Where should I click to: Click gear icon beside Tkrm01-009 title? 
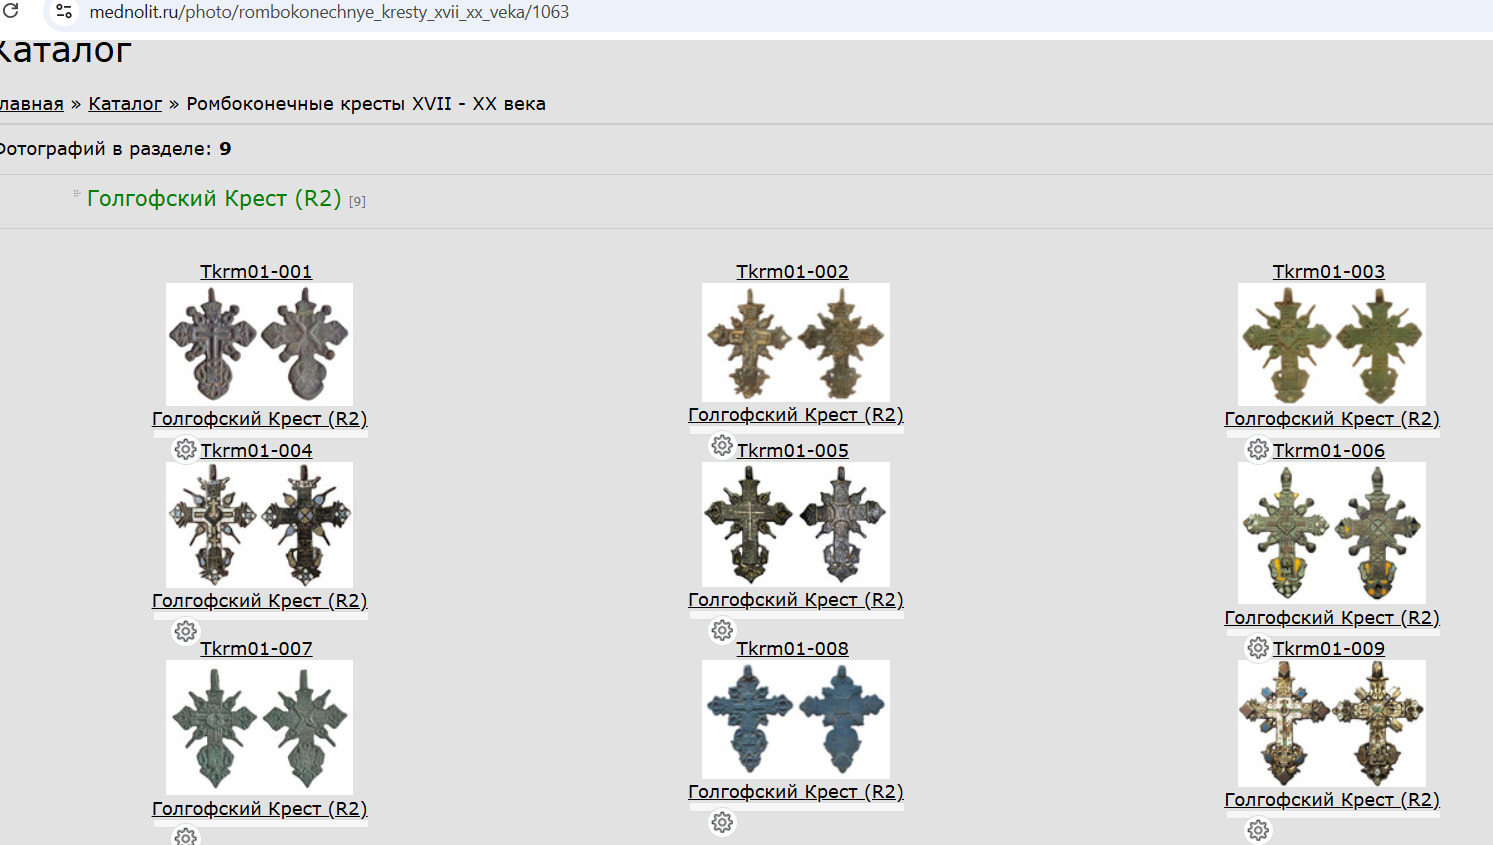point(1258,648)
